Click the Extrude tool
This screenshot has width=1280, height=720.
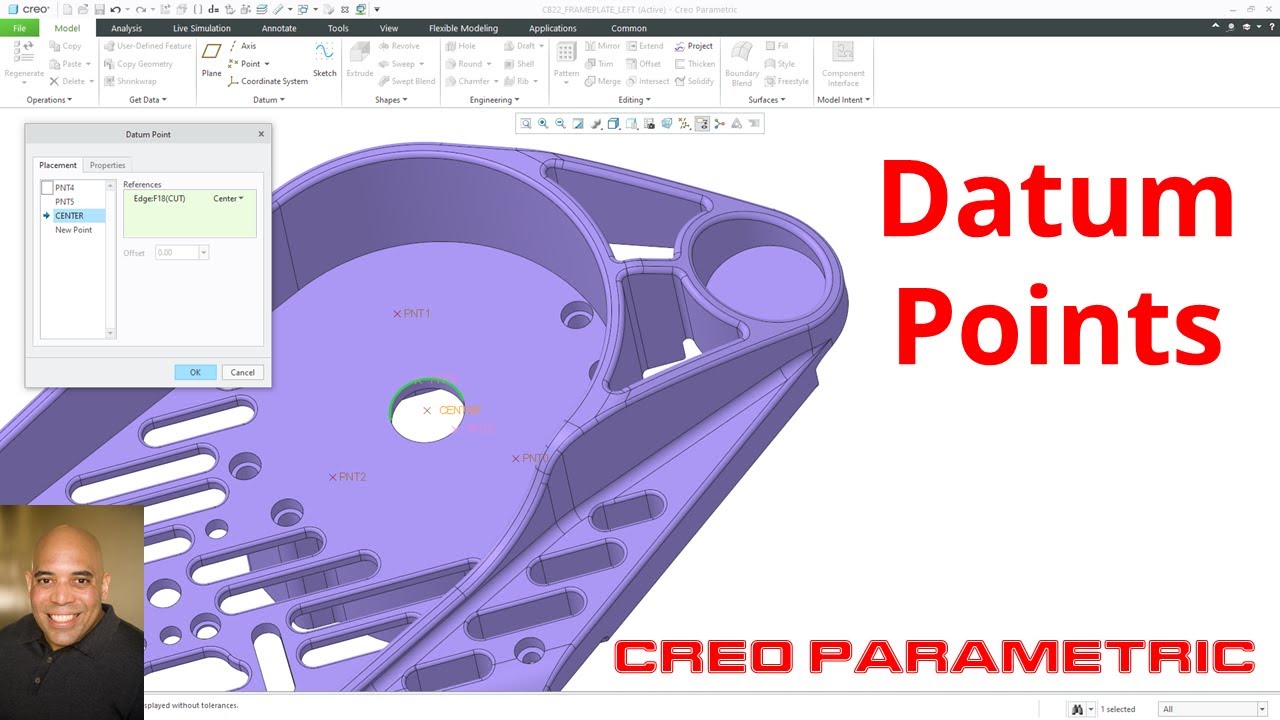(x=359, y=58)
